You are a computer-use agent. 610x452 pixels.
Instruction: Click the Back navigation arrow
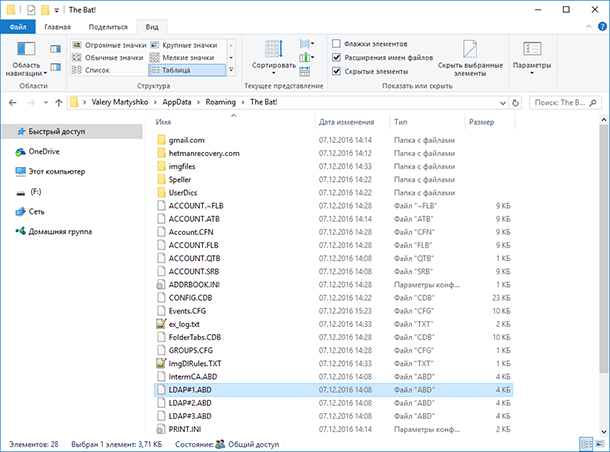pos(13,103)
